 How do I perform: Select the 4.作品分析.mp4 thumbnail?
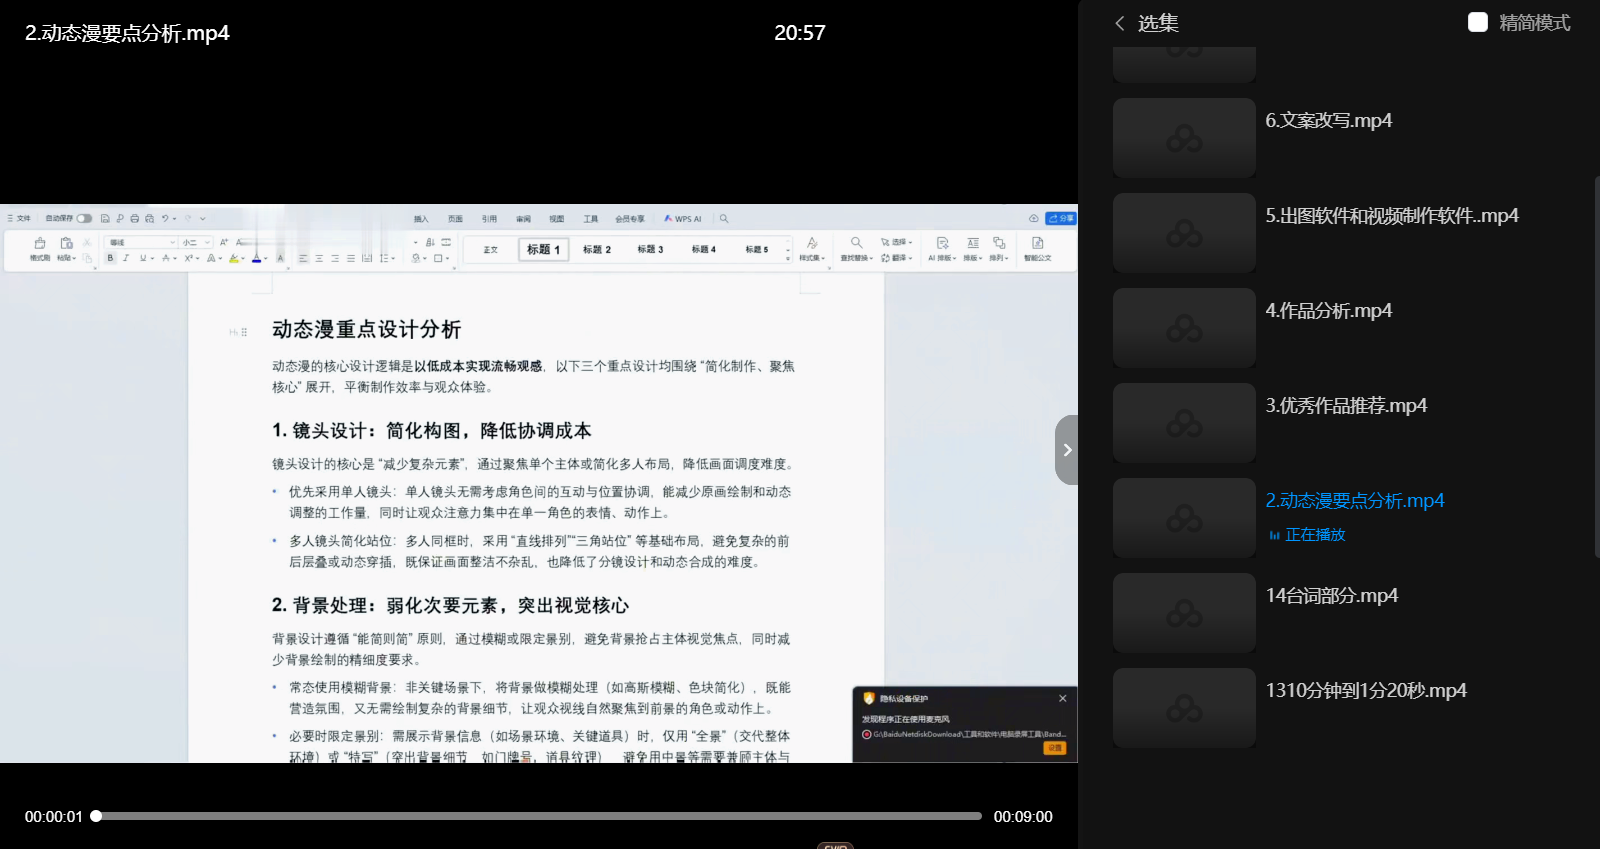tap(1184, 328)
